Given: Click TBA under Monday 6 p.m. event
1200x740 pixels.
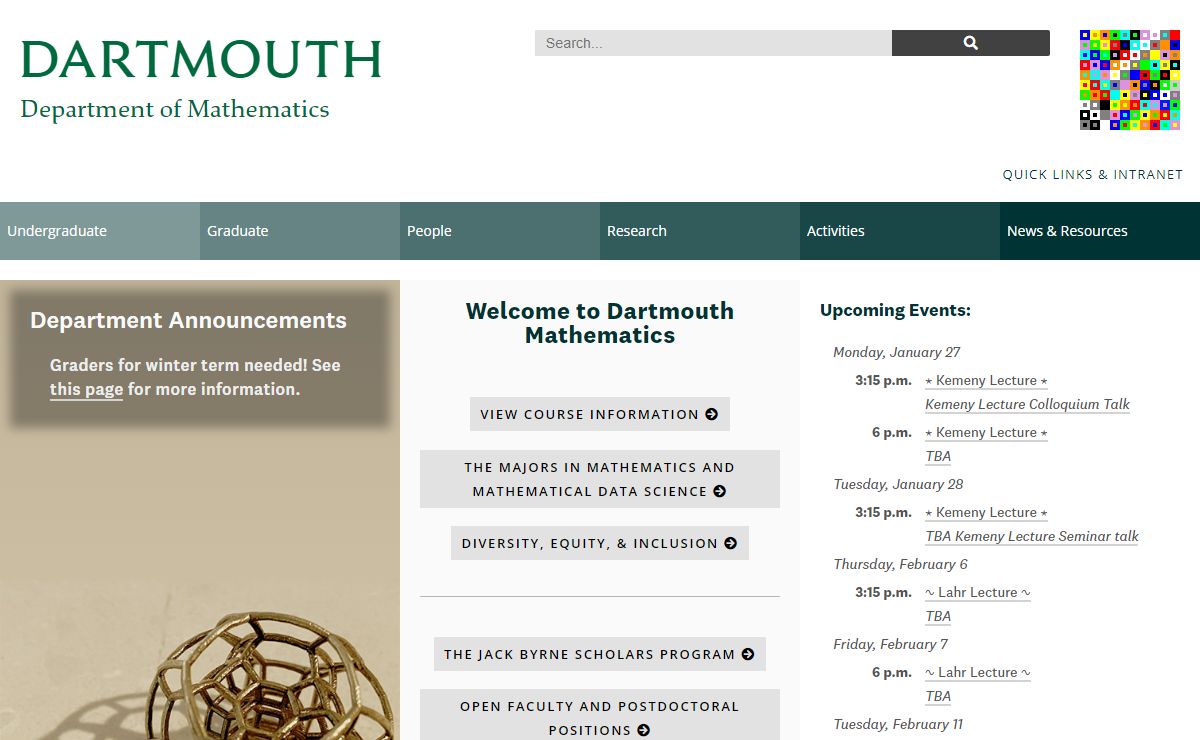Looking at the screenshot, I should 938,456.
